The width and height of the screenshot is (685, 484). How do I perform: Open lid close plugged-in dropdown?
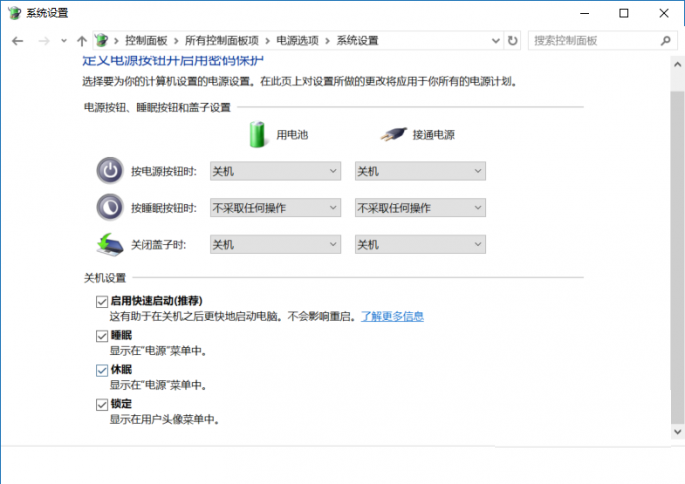coord(420,245)
